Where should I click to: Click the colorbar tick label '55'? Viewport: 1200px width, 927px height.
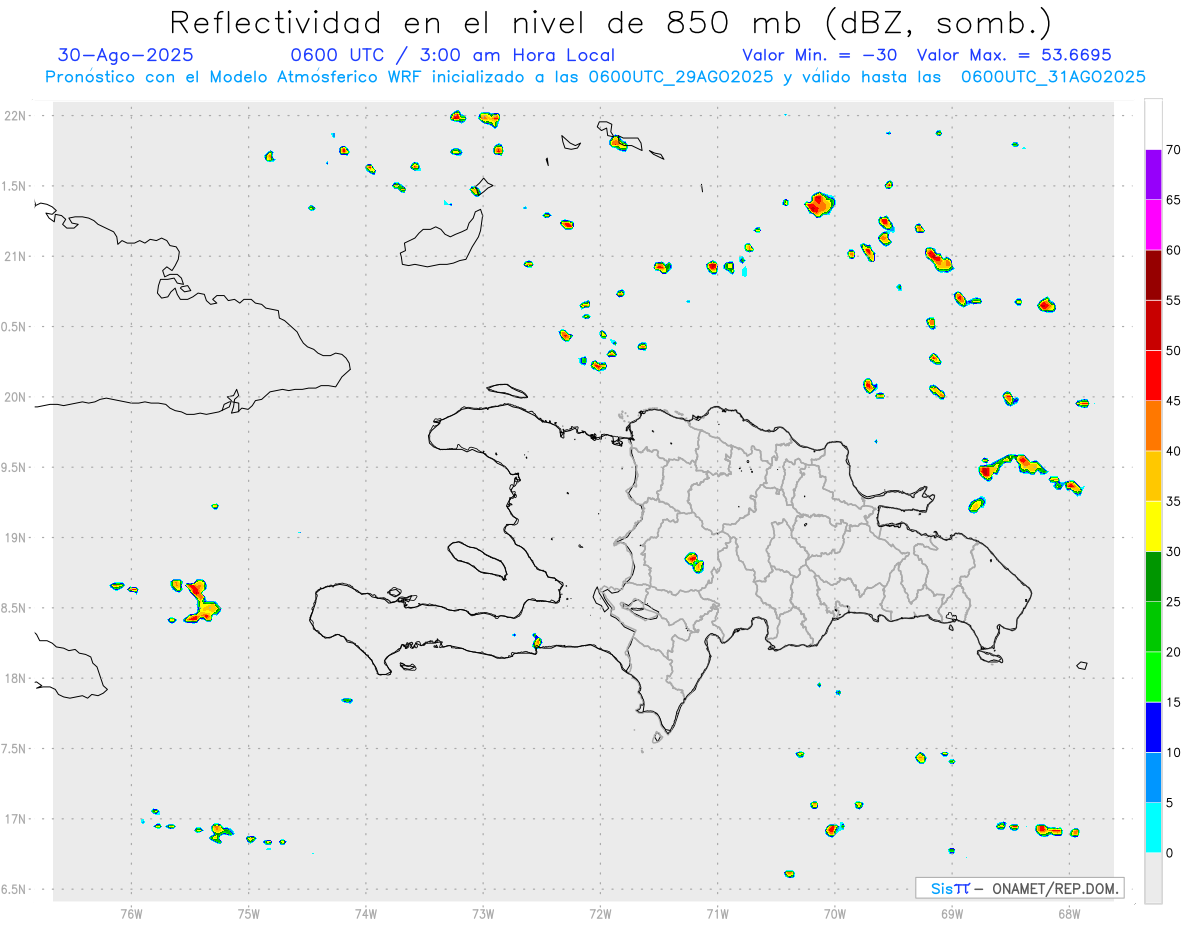click(x=1173, y=300)
